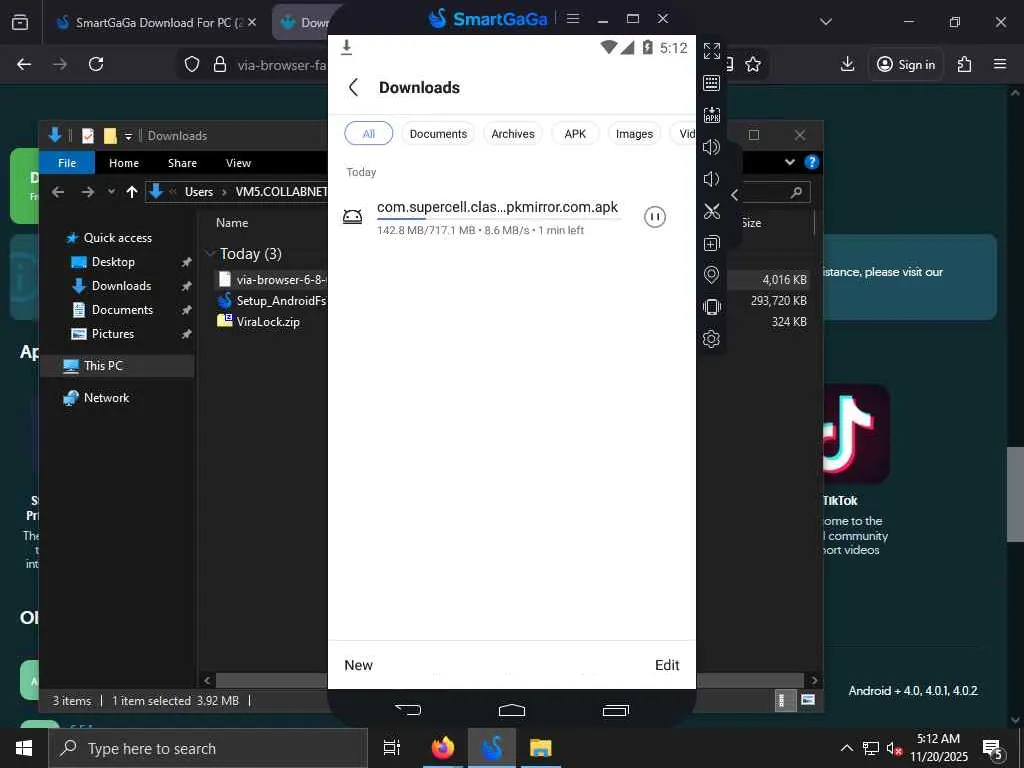Tap the Android back navigation button

coord(408,709)
